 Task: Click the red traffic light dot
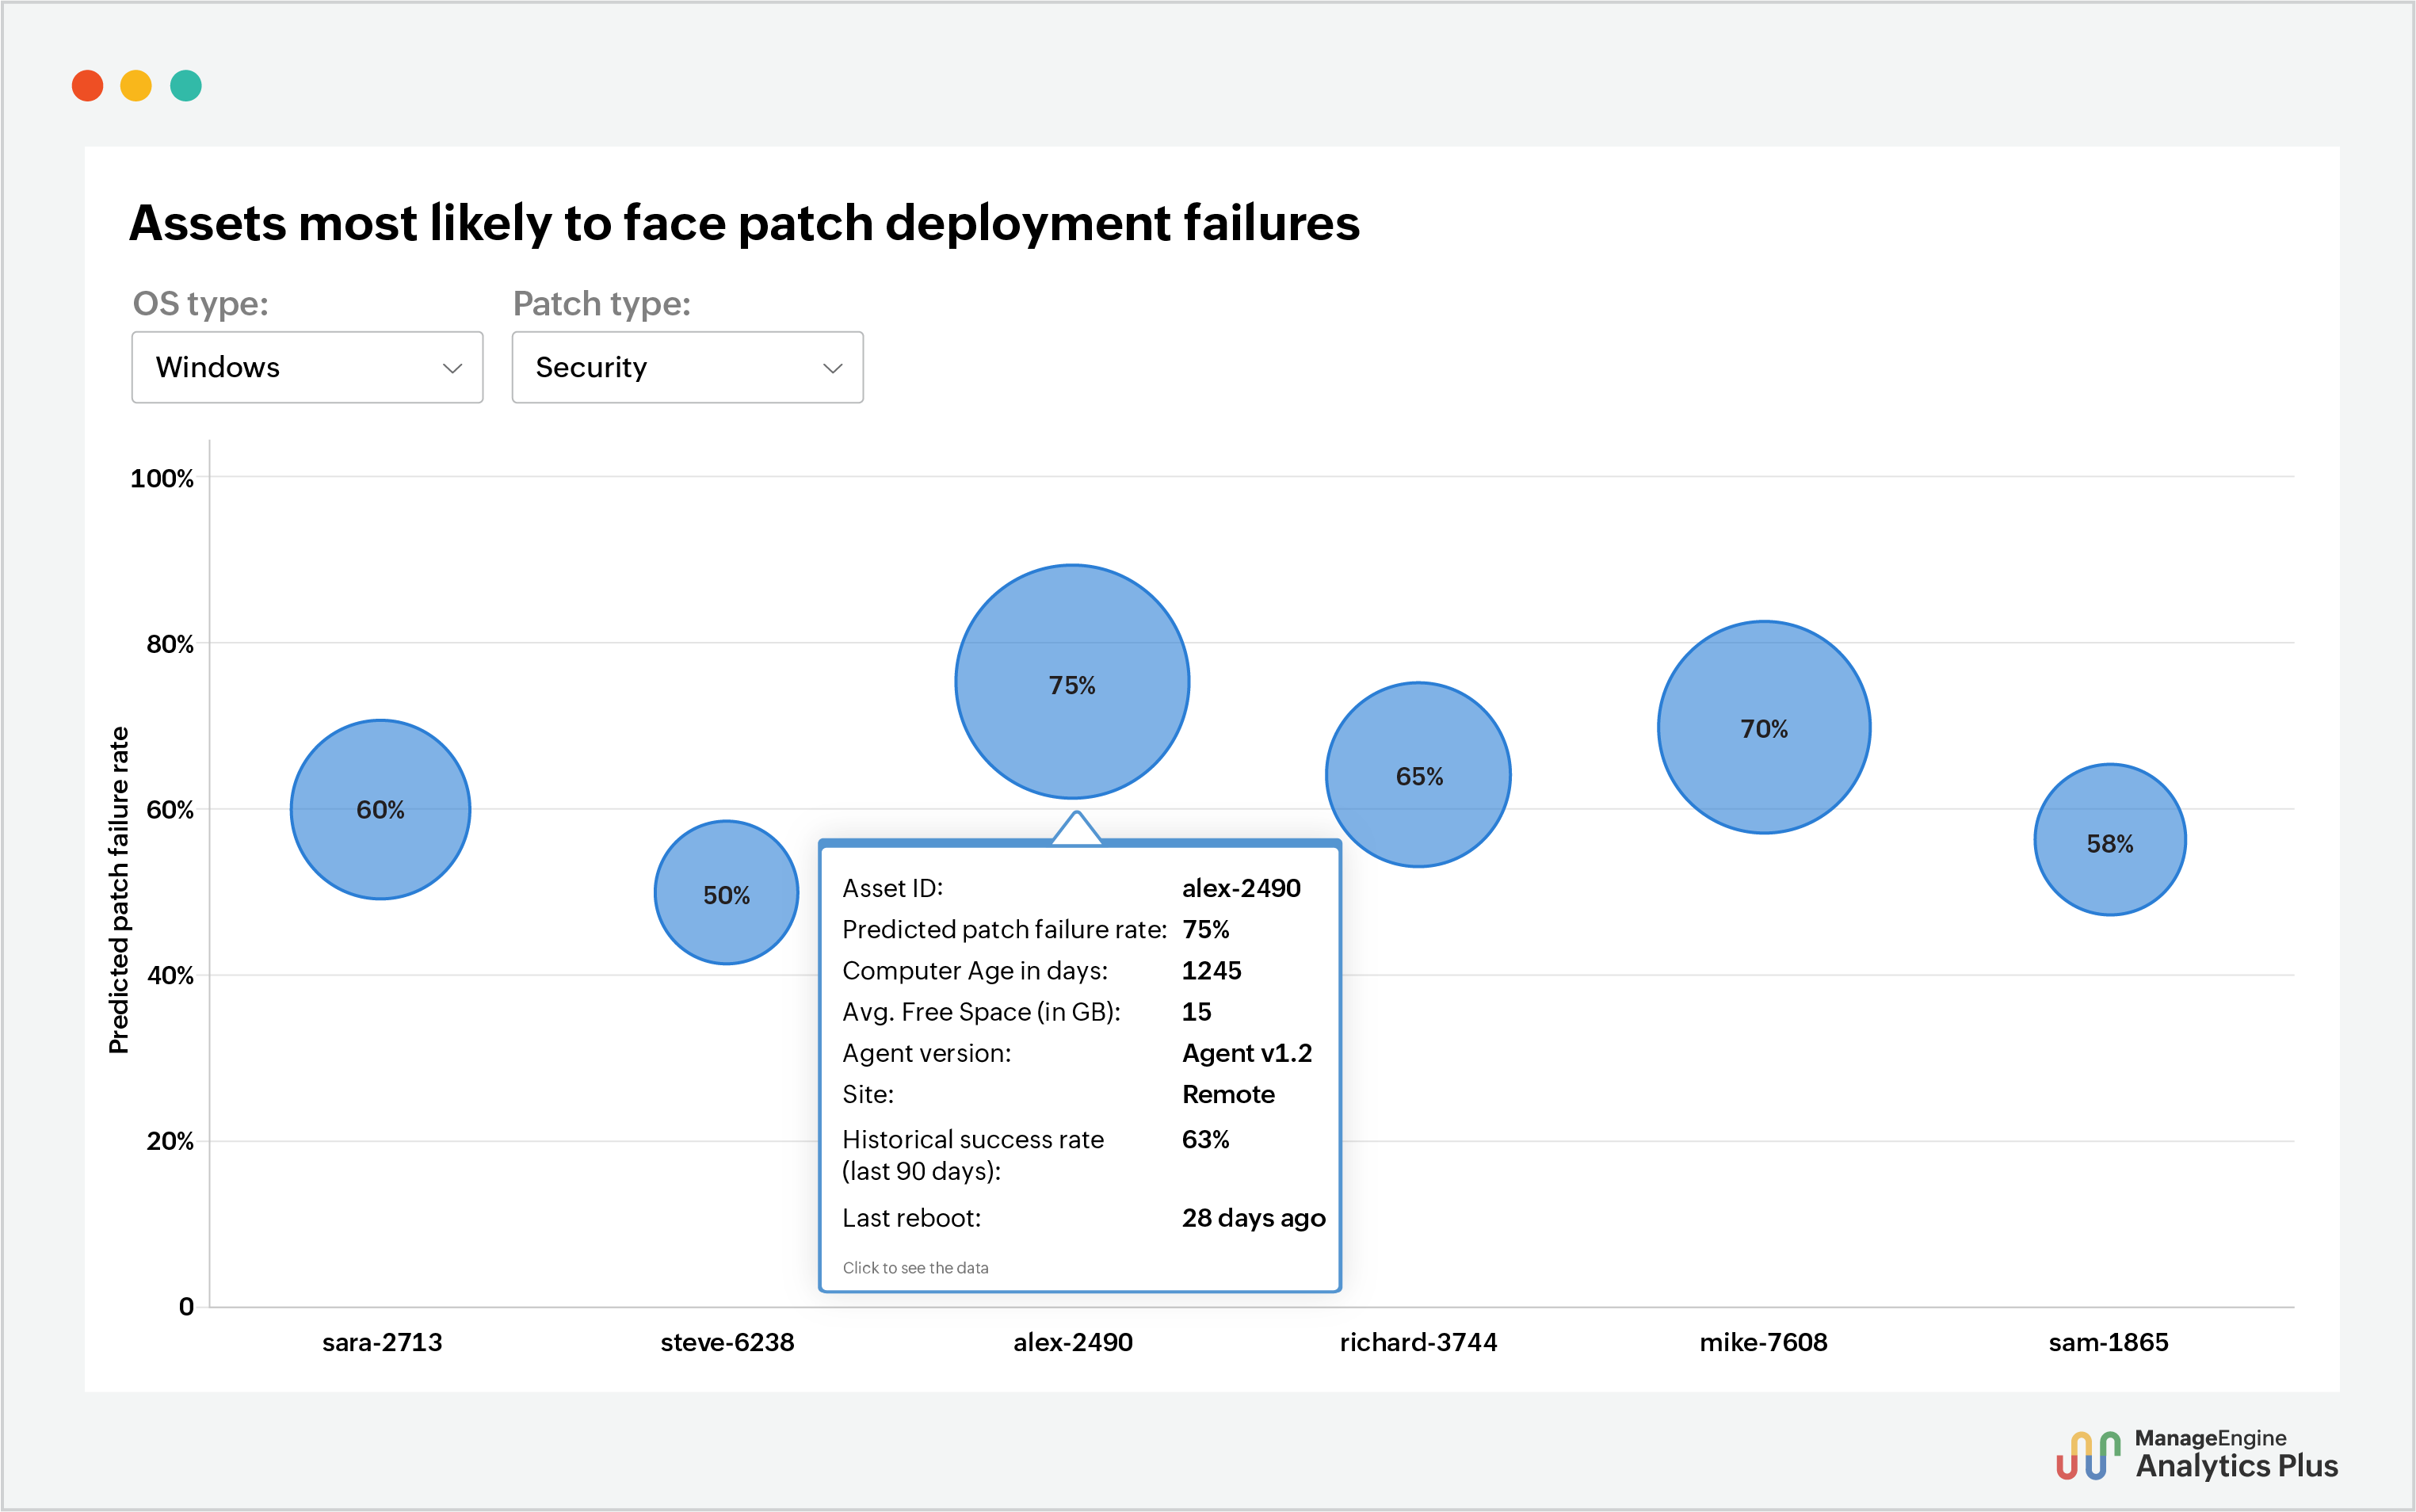(88, 85)
